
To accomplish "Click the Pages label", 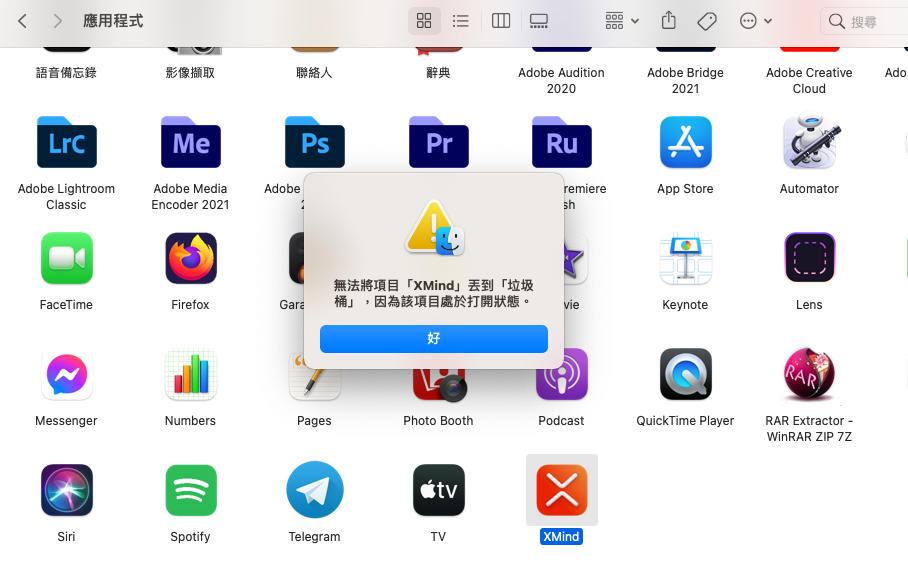I will [x=314, y=421].
